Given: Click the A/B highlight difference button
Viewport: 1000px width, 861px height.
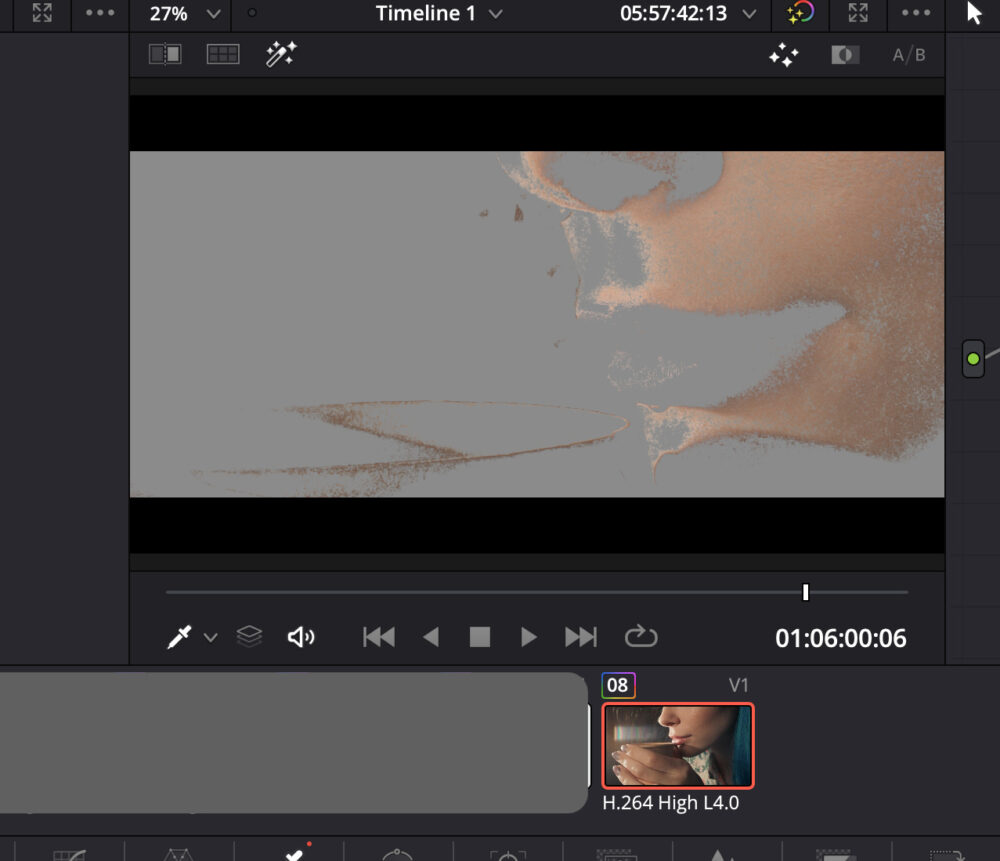Looking at the screenshot, I should tap(909, 56).
